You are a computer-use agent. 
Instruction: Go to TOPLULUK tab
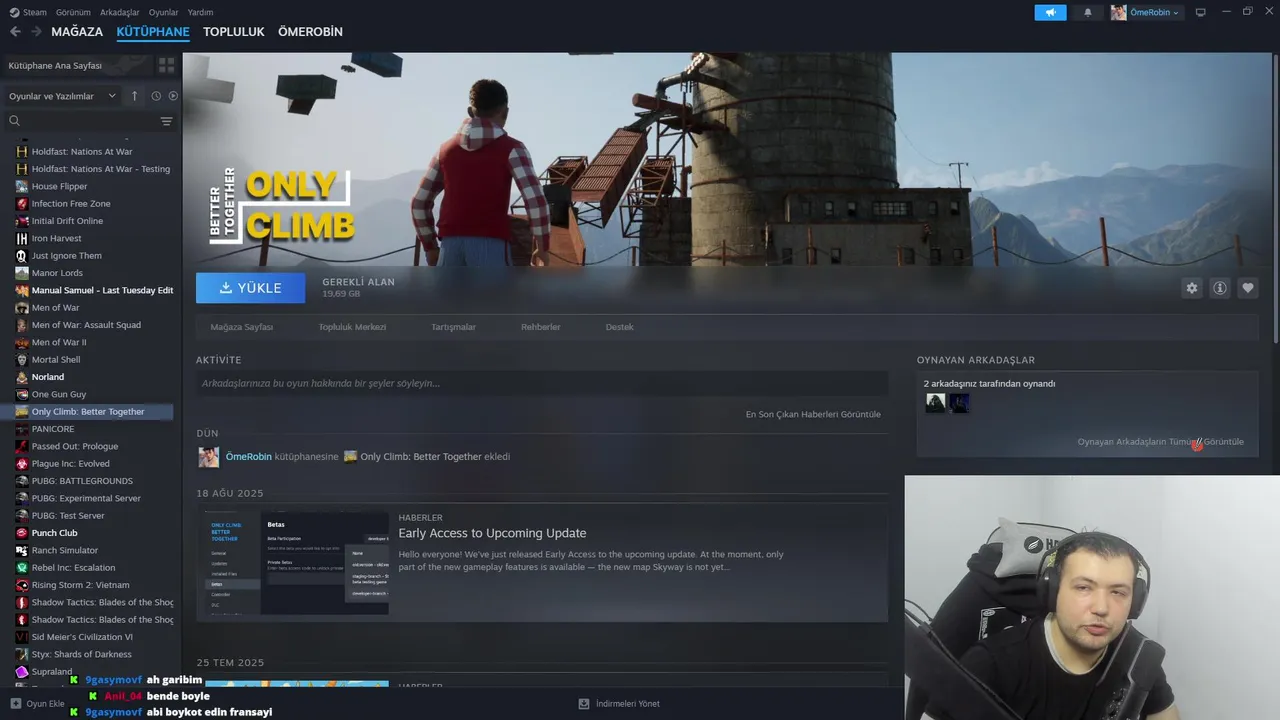pos(234,32)
